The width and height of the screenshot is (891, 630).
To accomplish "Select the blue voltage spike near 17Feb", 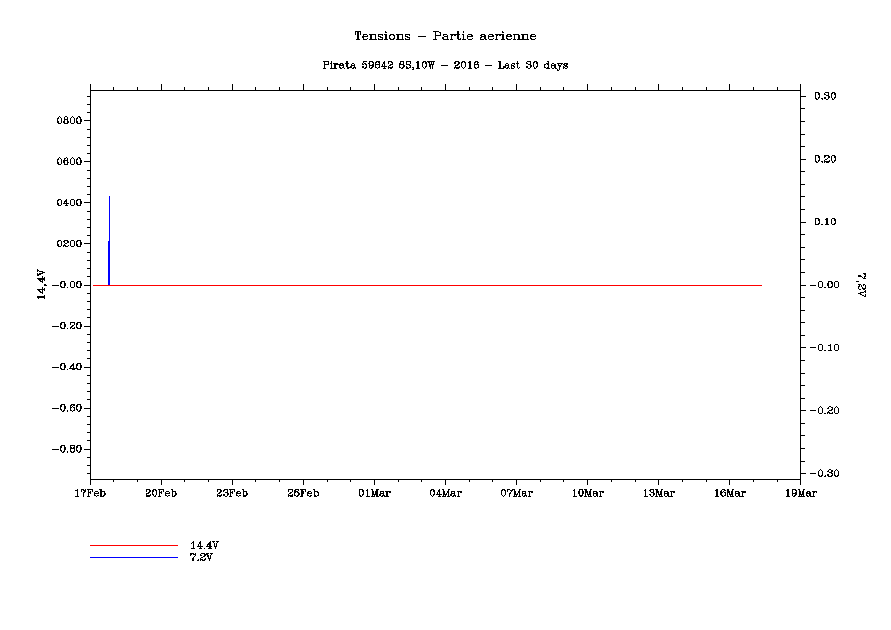I will (x=109, y=263).
